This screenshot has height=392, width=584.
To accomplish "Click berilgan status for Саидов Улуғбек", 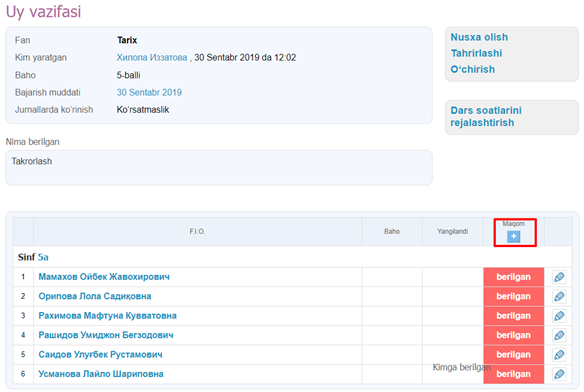I will click(x=514, y=354).
